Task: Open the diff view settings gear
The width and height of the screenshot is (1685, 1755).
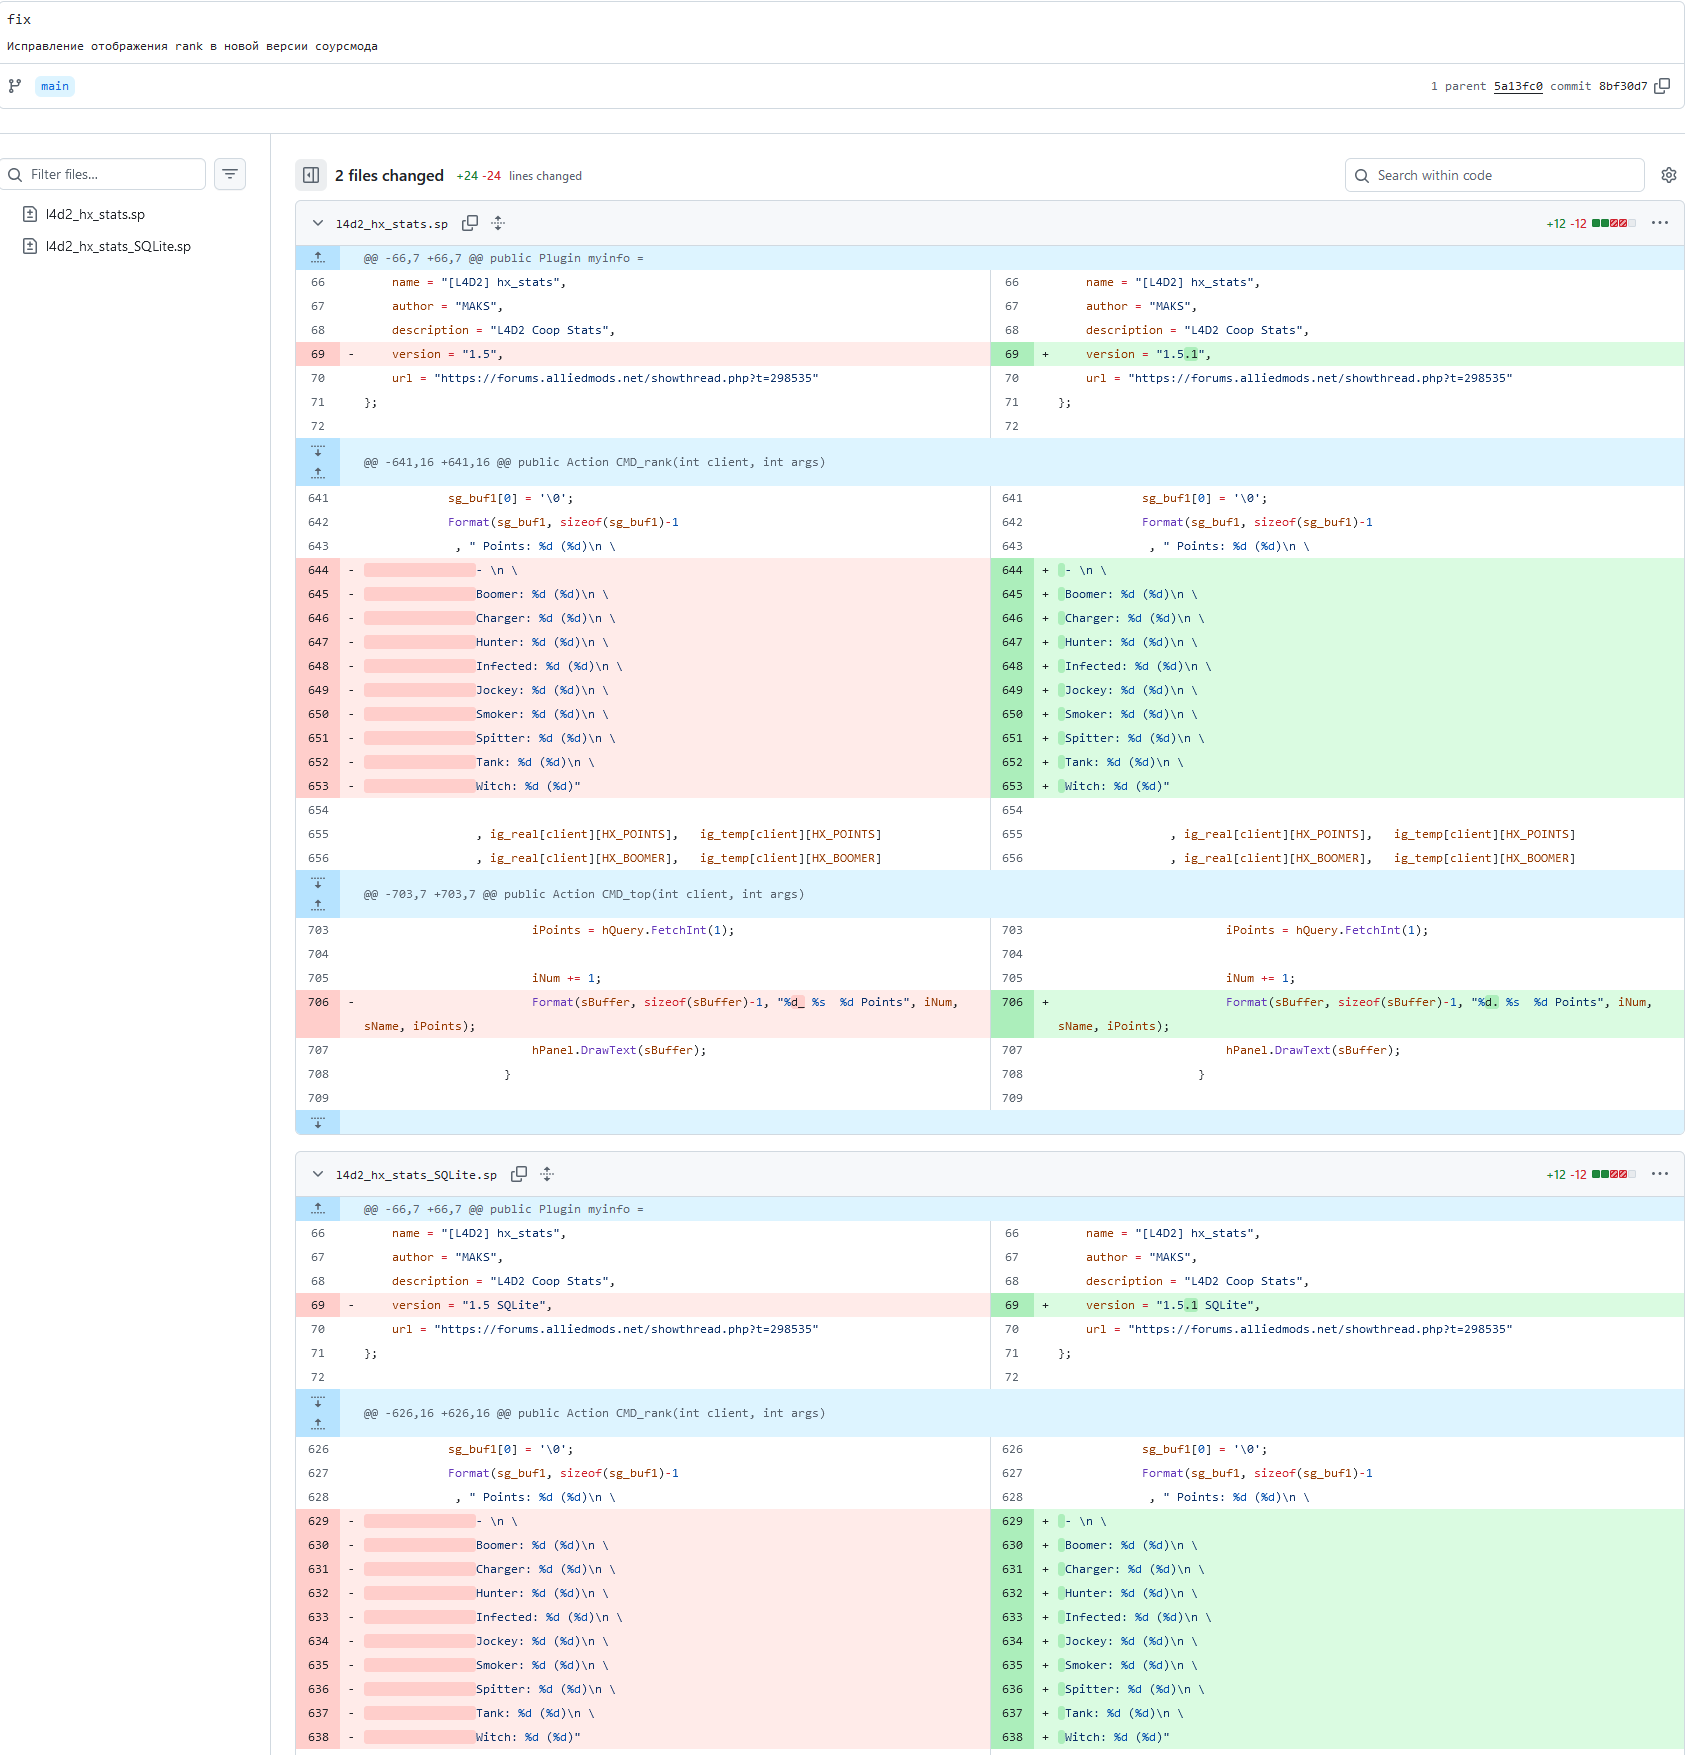Action: point(1669,175)
